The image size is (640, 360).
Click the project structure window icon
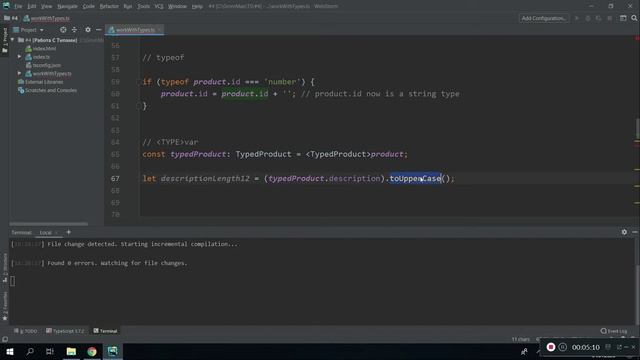point(623,18)
